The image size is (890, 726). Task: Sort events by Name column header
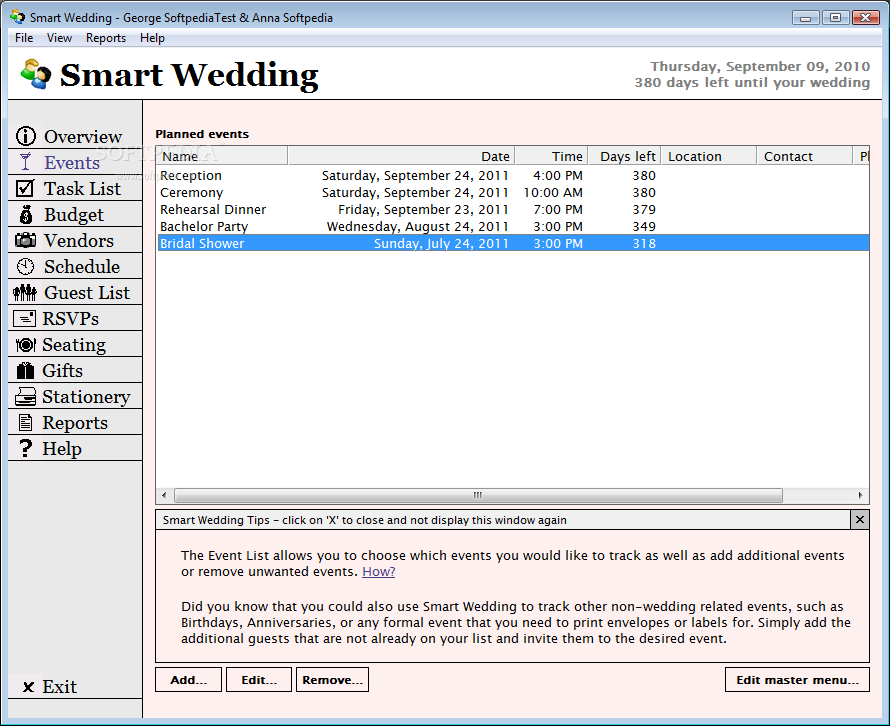222,156
